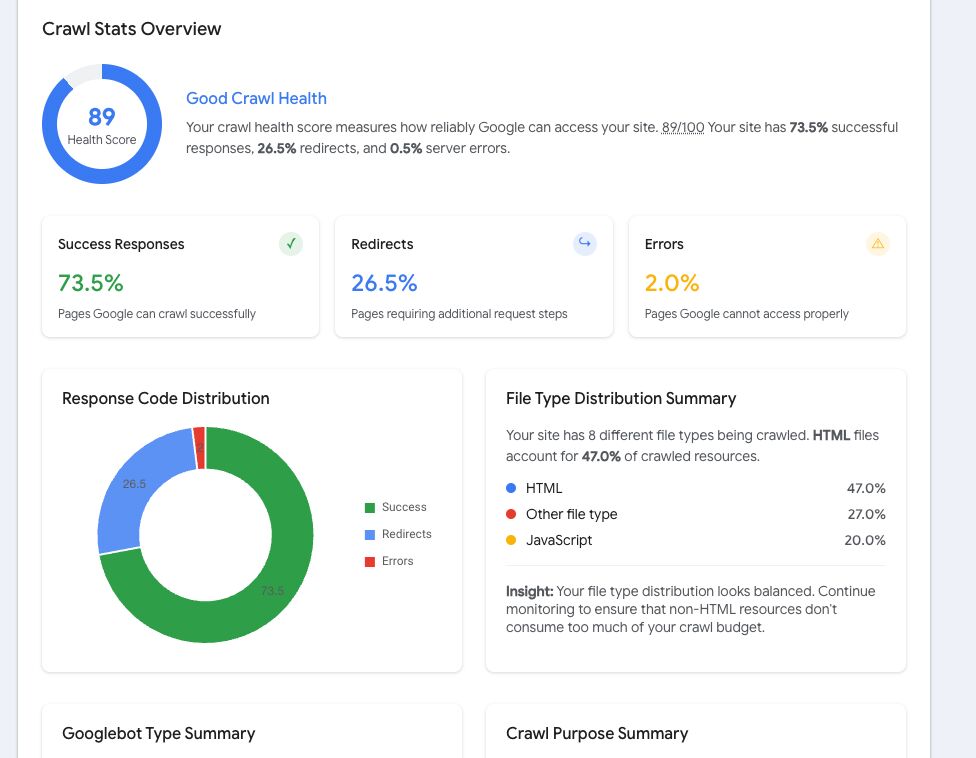
Task: Click the Googlebot Type Summary heading
Action: (x=158, y=733)
